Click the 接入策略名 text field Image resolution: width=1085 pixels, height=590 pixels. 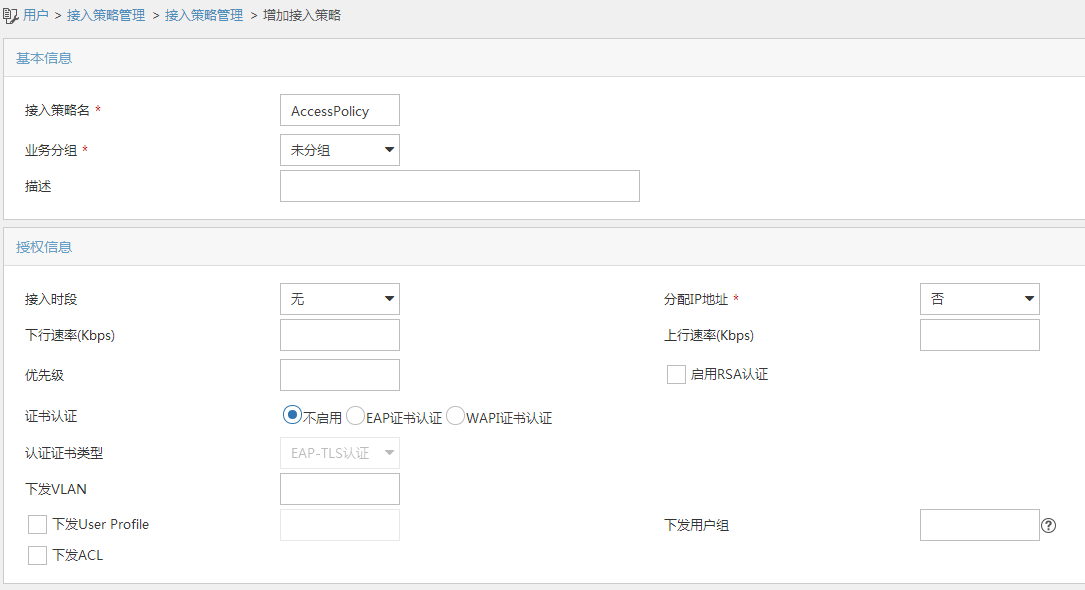[340, 111]
